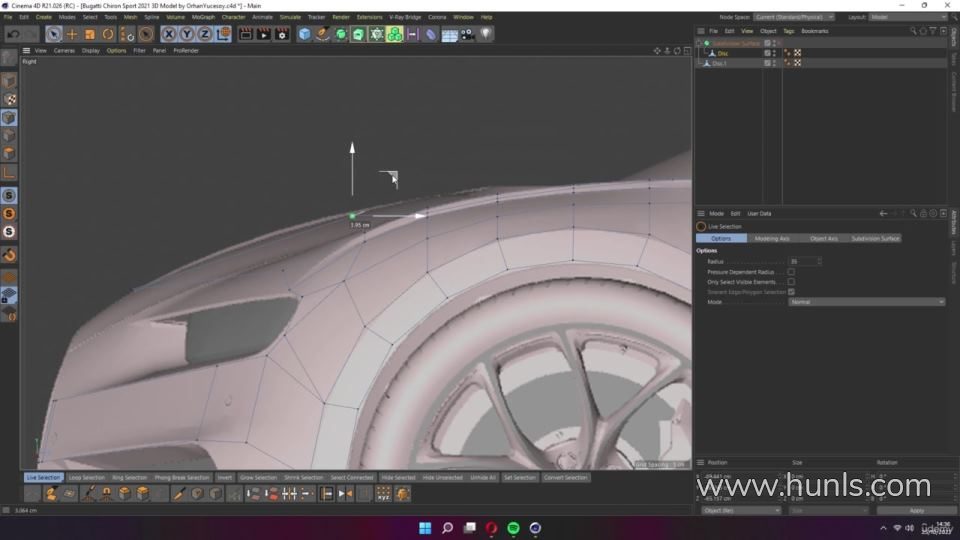Switch to Object Axis tab
The image size is (960, 540).
click(823, 238)
